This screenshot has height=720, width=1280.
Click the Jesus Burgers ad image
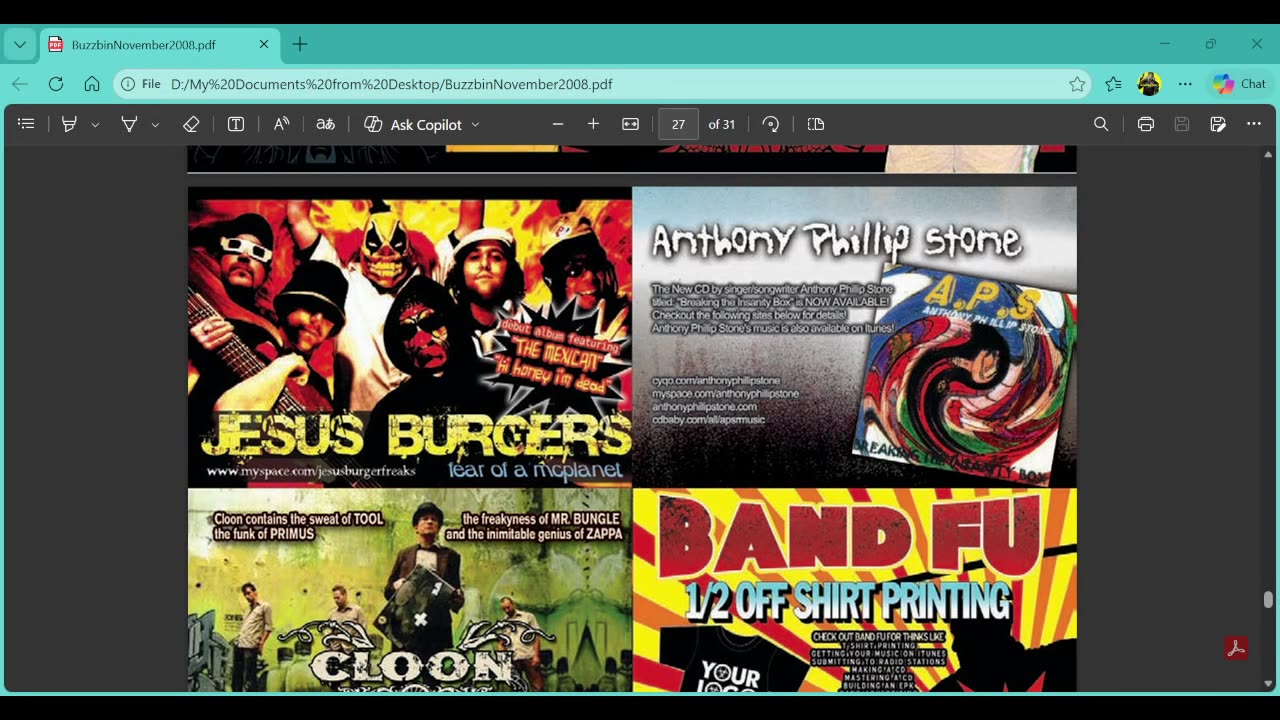coord(410,337)
